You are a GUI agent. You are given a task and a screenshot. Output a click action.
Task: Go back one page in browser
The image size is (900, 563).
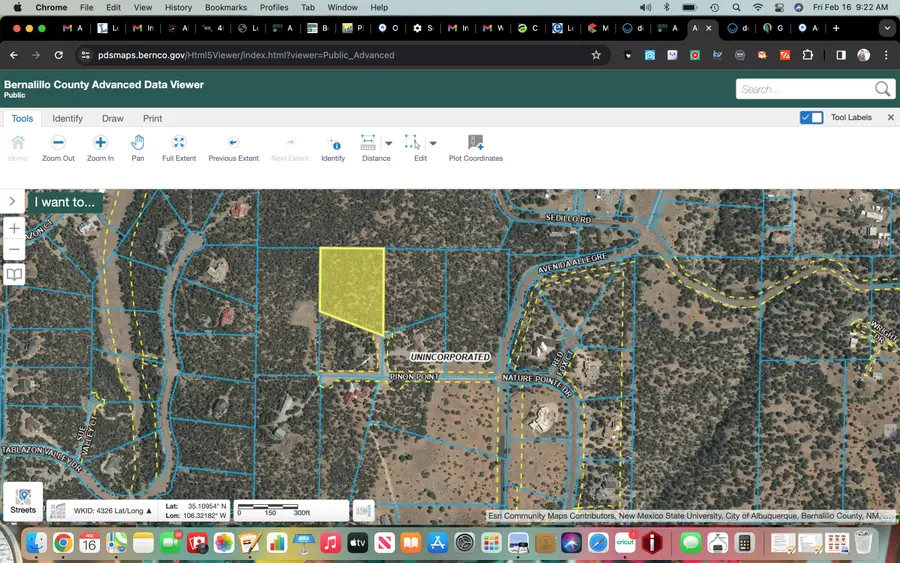pyautogui.click(x=14, y=55)
